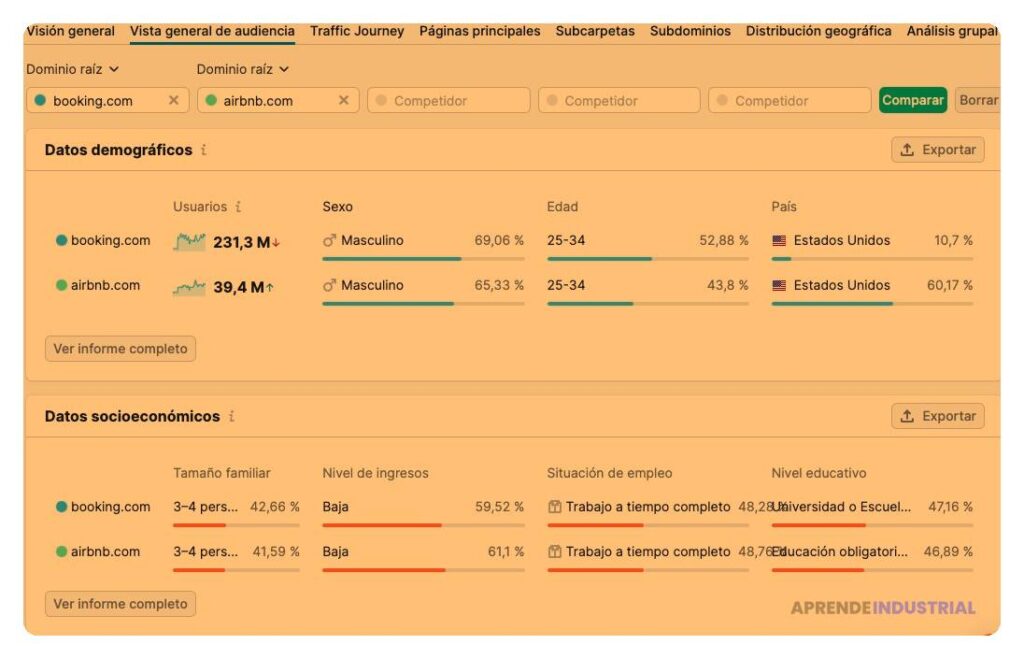Export the Datos demográficos data
This screenshot has width=1024, height=659.
pos(938,150)
